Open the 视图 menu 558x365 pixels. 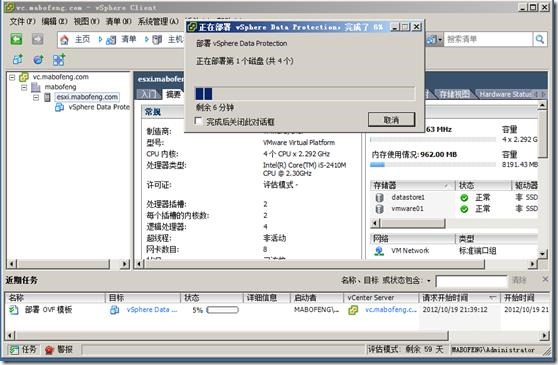(86, 21)
